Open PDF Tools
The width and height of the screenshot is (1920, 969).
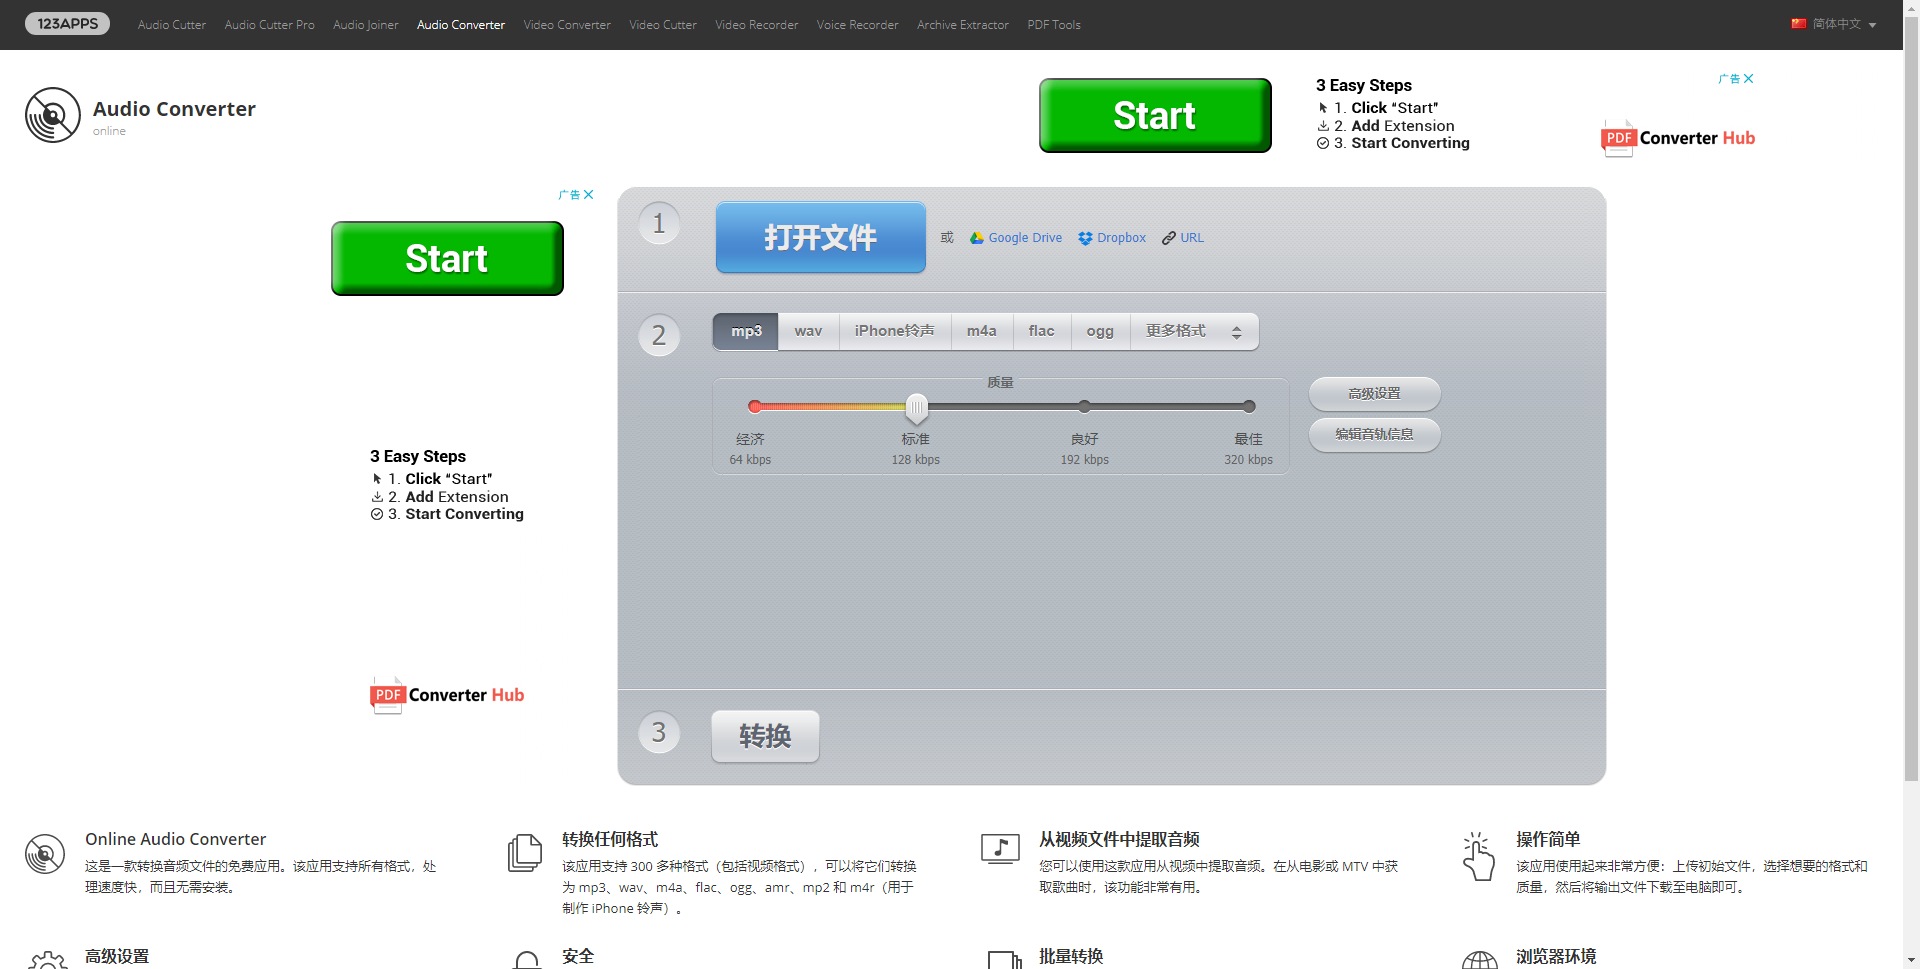click(x=1054, y=25)
